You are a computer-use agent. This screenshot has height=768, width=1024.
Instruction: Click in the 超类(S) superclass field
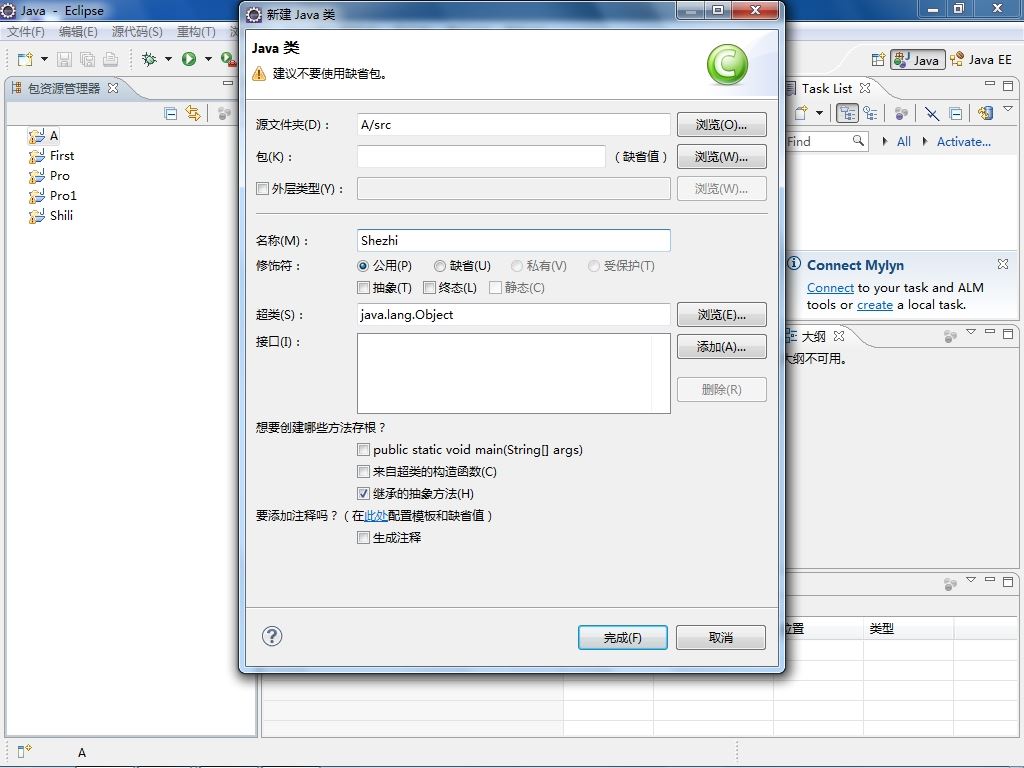[513, 315]
